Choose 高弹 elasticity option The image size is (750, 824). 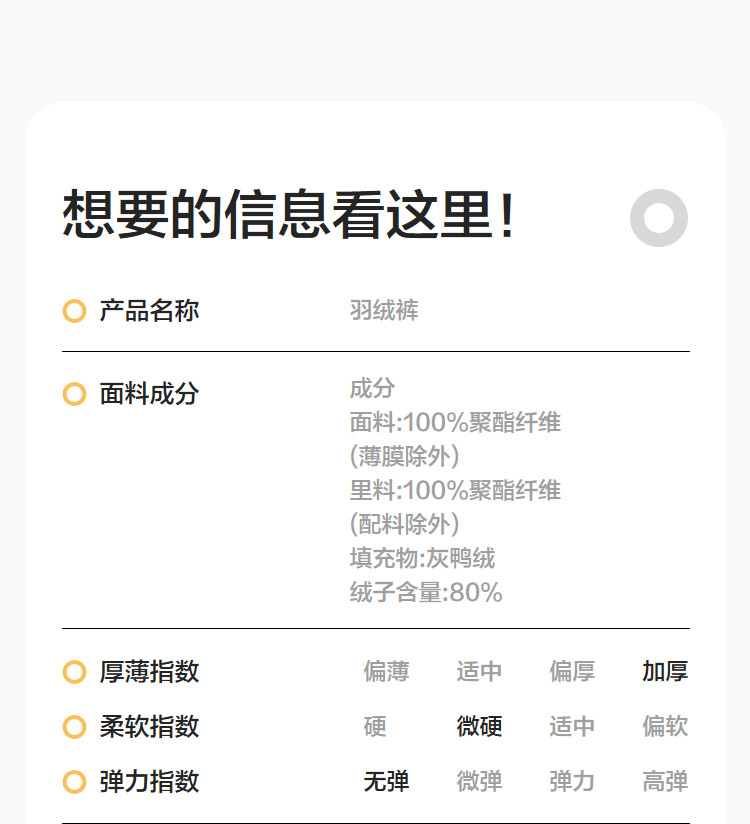click(x=665, y=782)
